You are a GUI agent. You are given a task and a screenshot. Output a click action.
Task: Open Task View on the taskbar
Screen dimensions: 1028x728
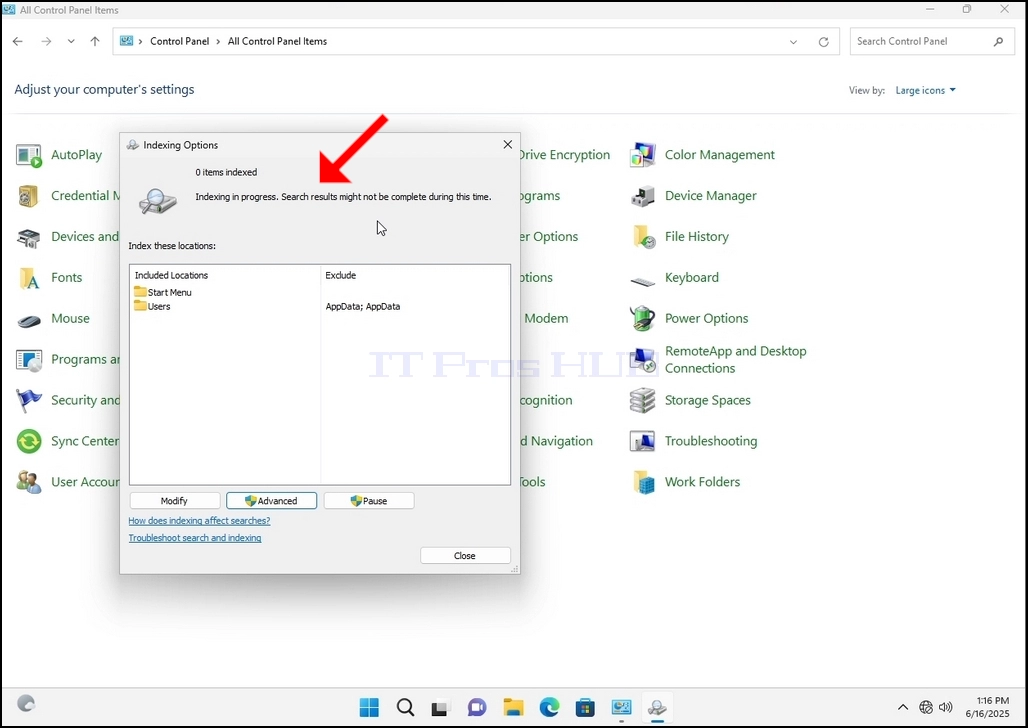click(441, 708)
